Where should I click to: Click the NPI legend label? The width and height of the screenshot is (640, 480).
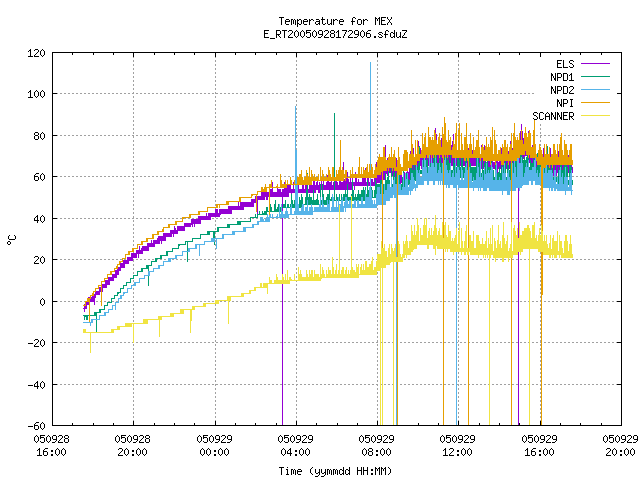(565, 103)
